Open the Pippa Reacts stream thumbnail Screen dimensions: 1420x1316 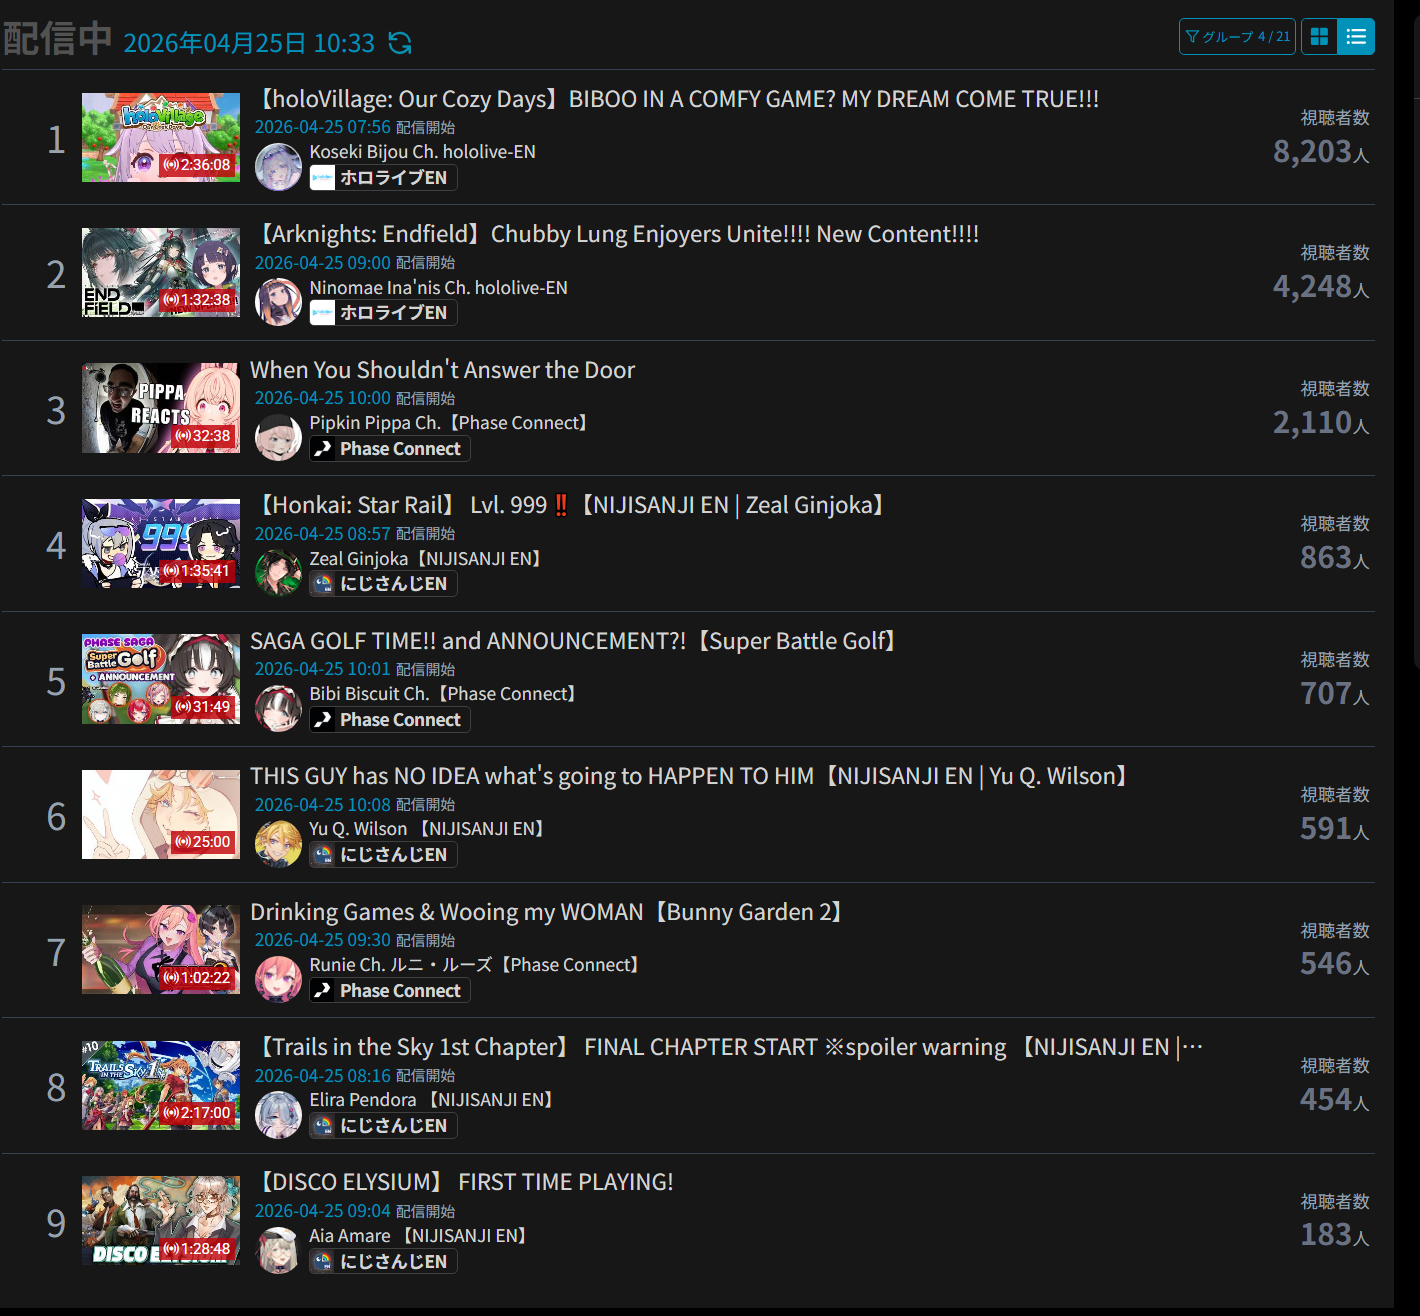(x=161, y=408)
